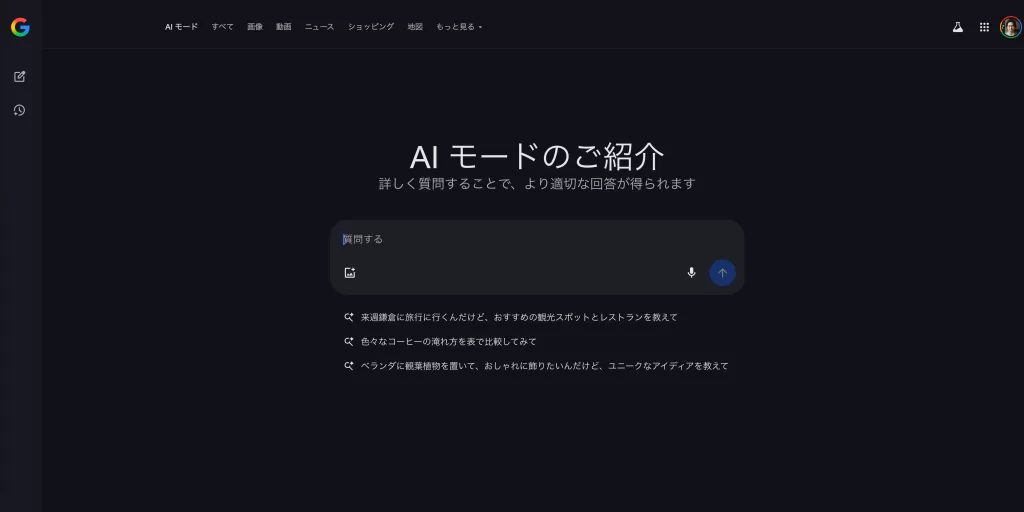Screen dimensions: 1024x512
Task: Switch to the ニュース tab
Action: pyautogui.click(x=319, y=27)
